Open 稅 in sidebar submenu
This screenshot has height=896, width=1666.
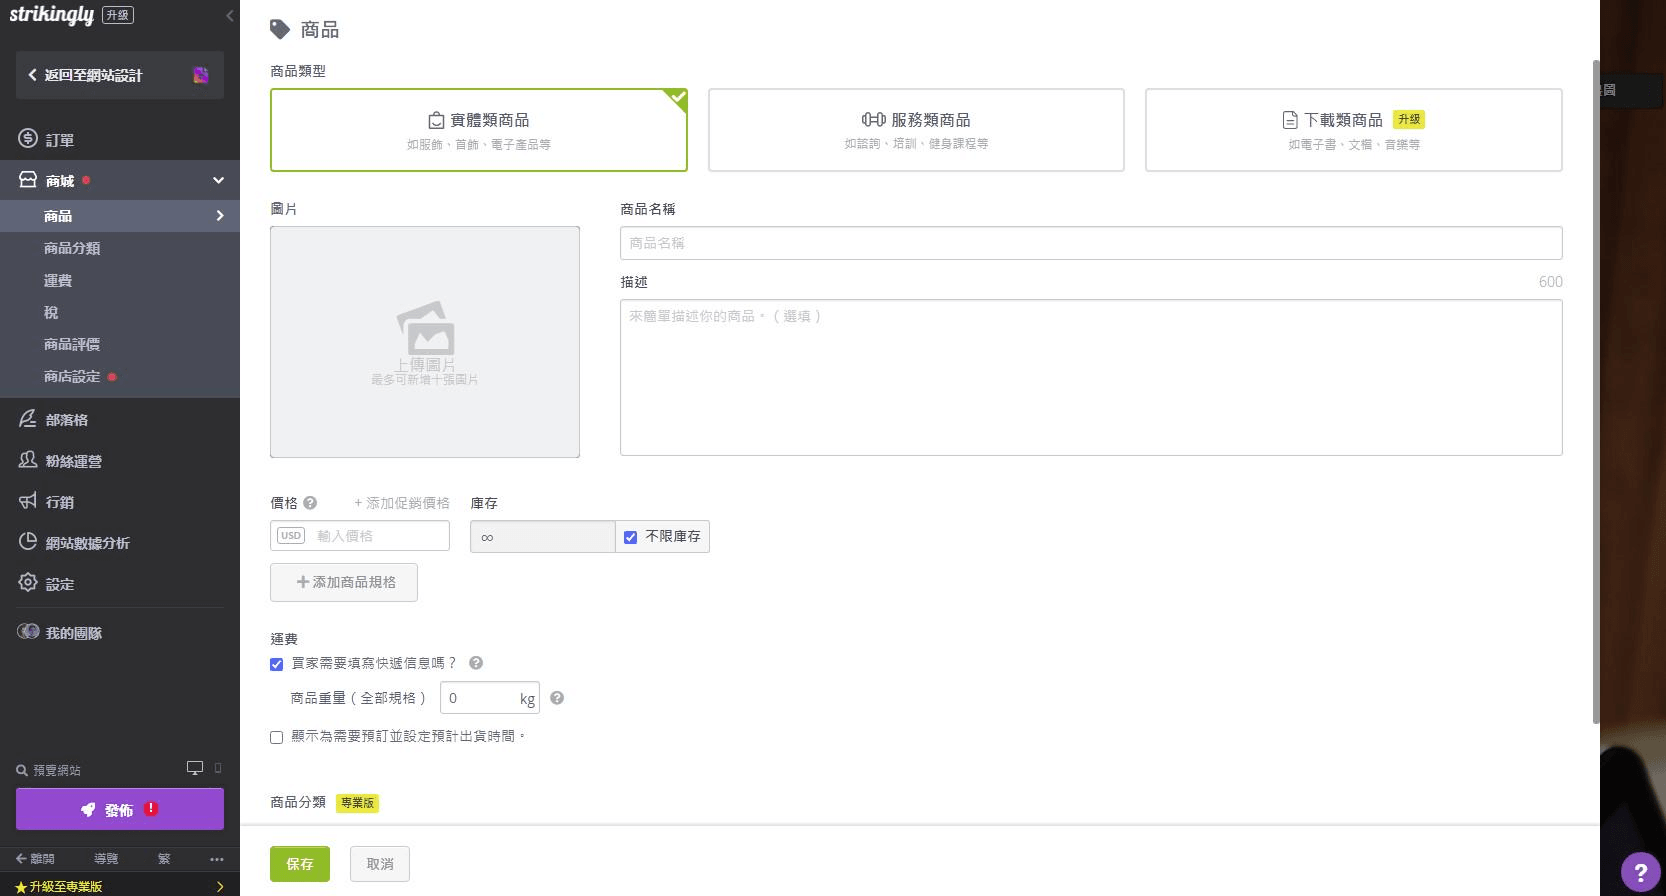[51, 313]
